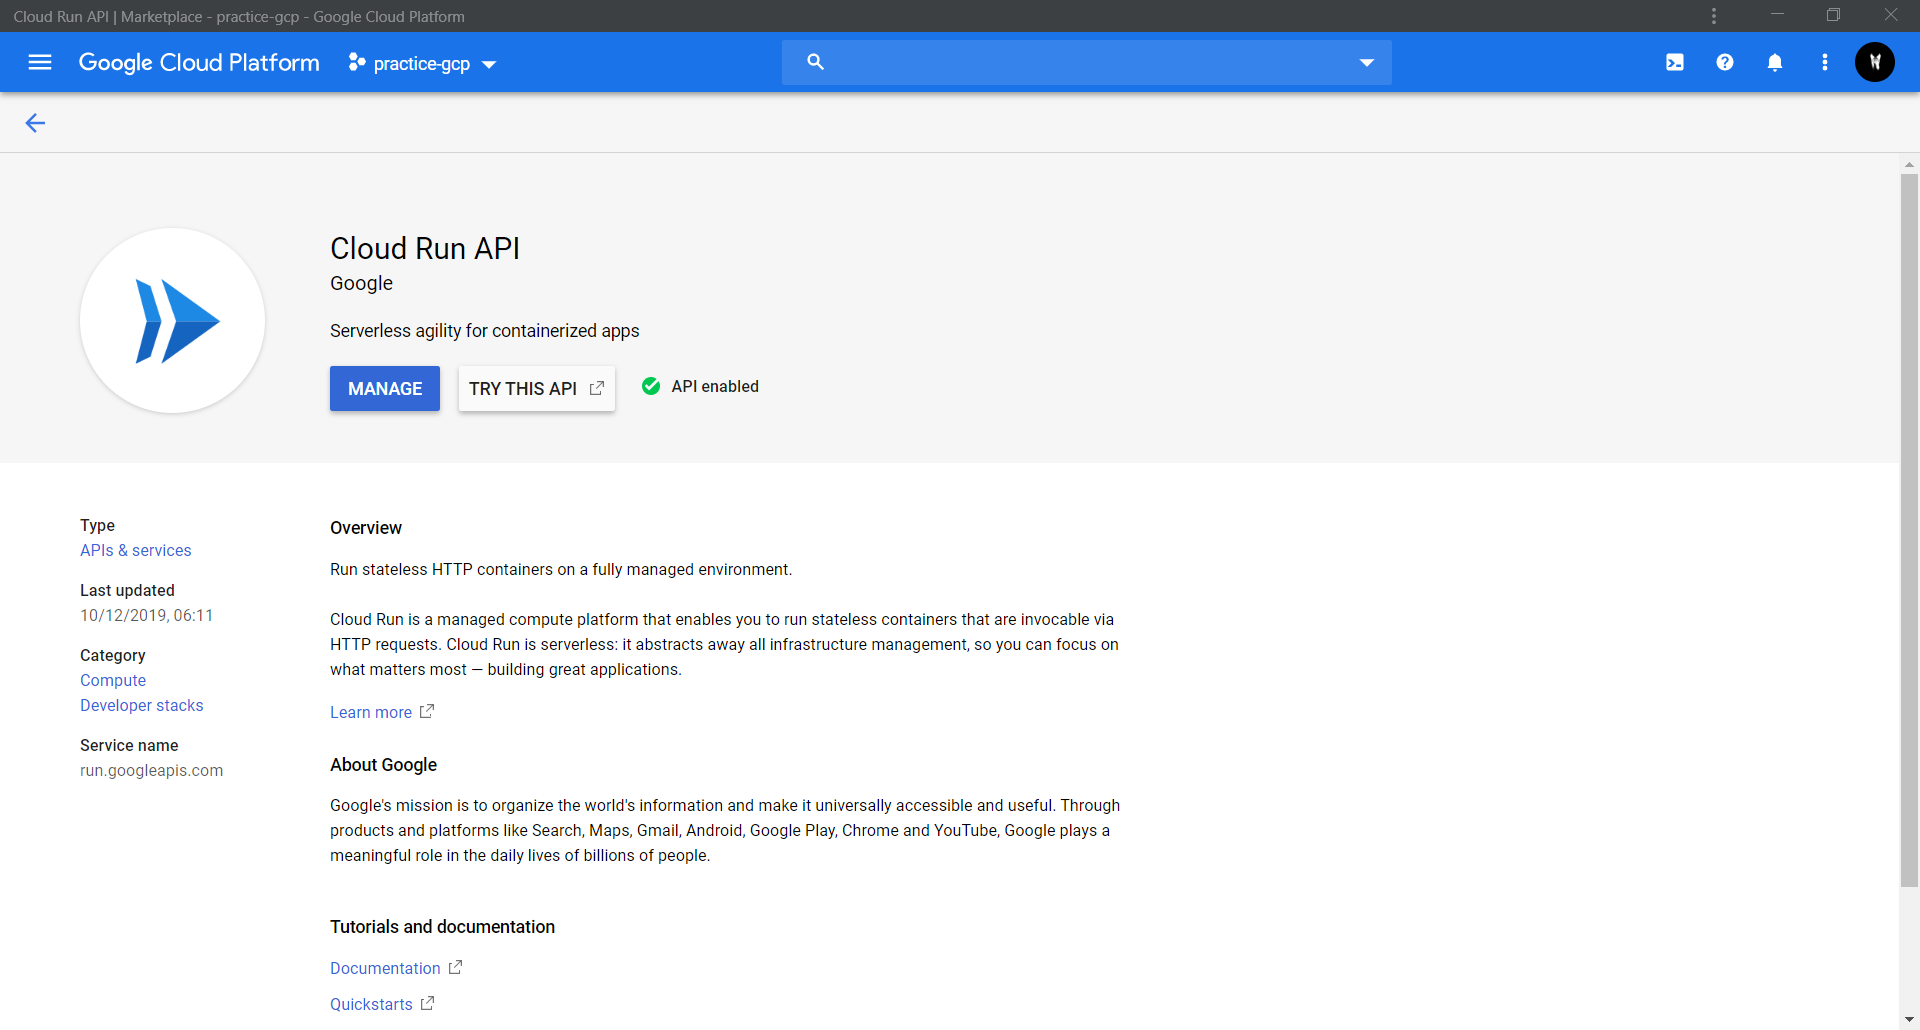Click the external-link icon beside Documentation
The image size is (1920, 1030).
pyautogui.click(x=455, y=967)
